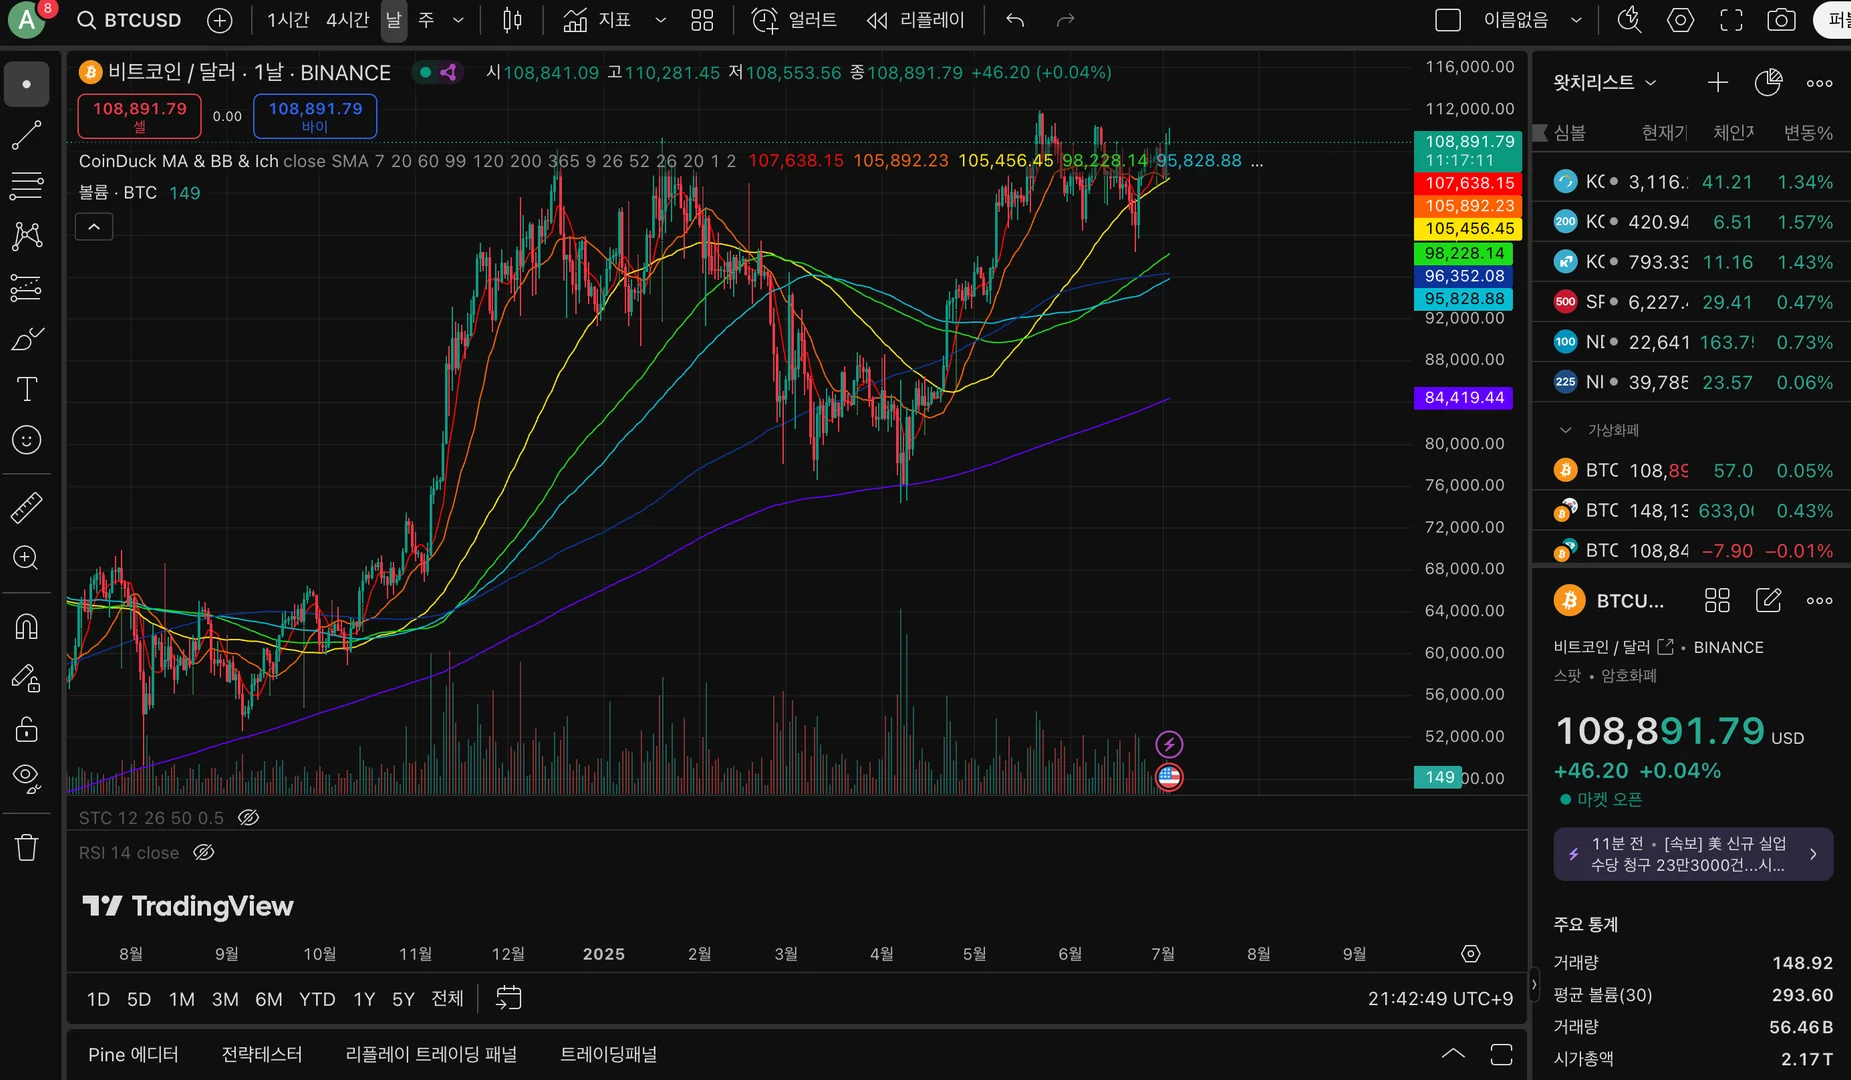This screenshot has width=1851, height=1080.
Task: Toggle the magnet snapping mode
Action: pos(27,626)
